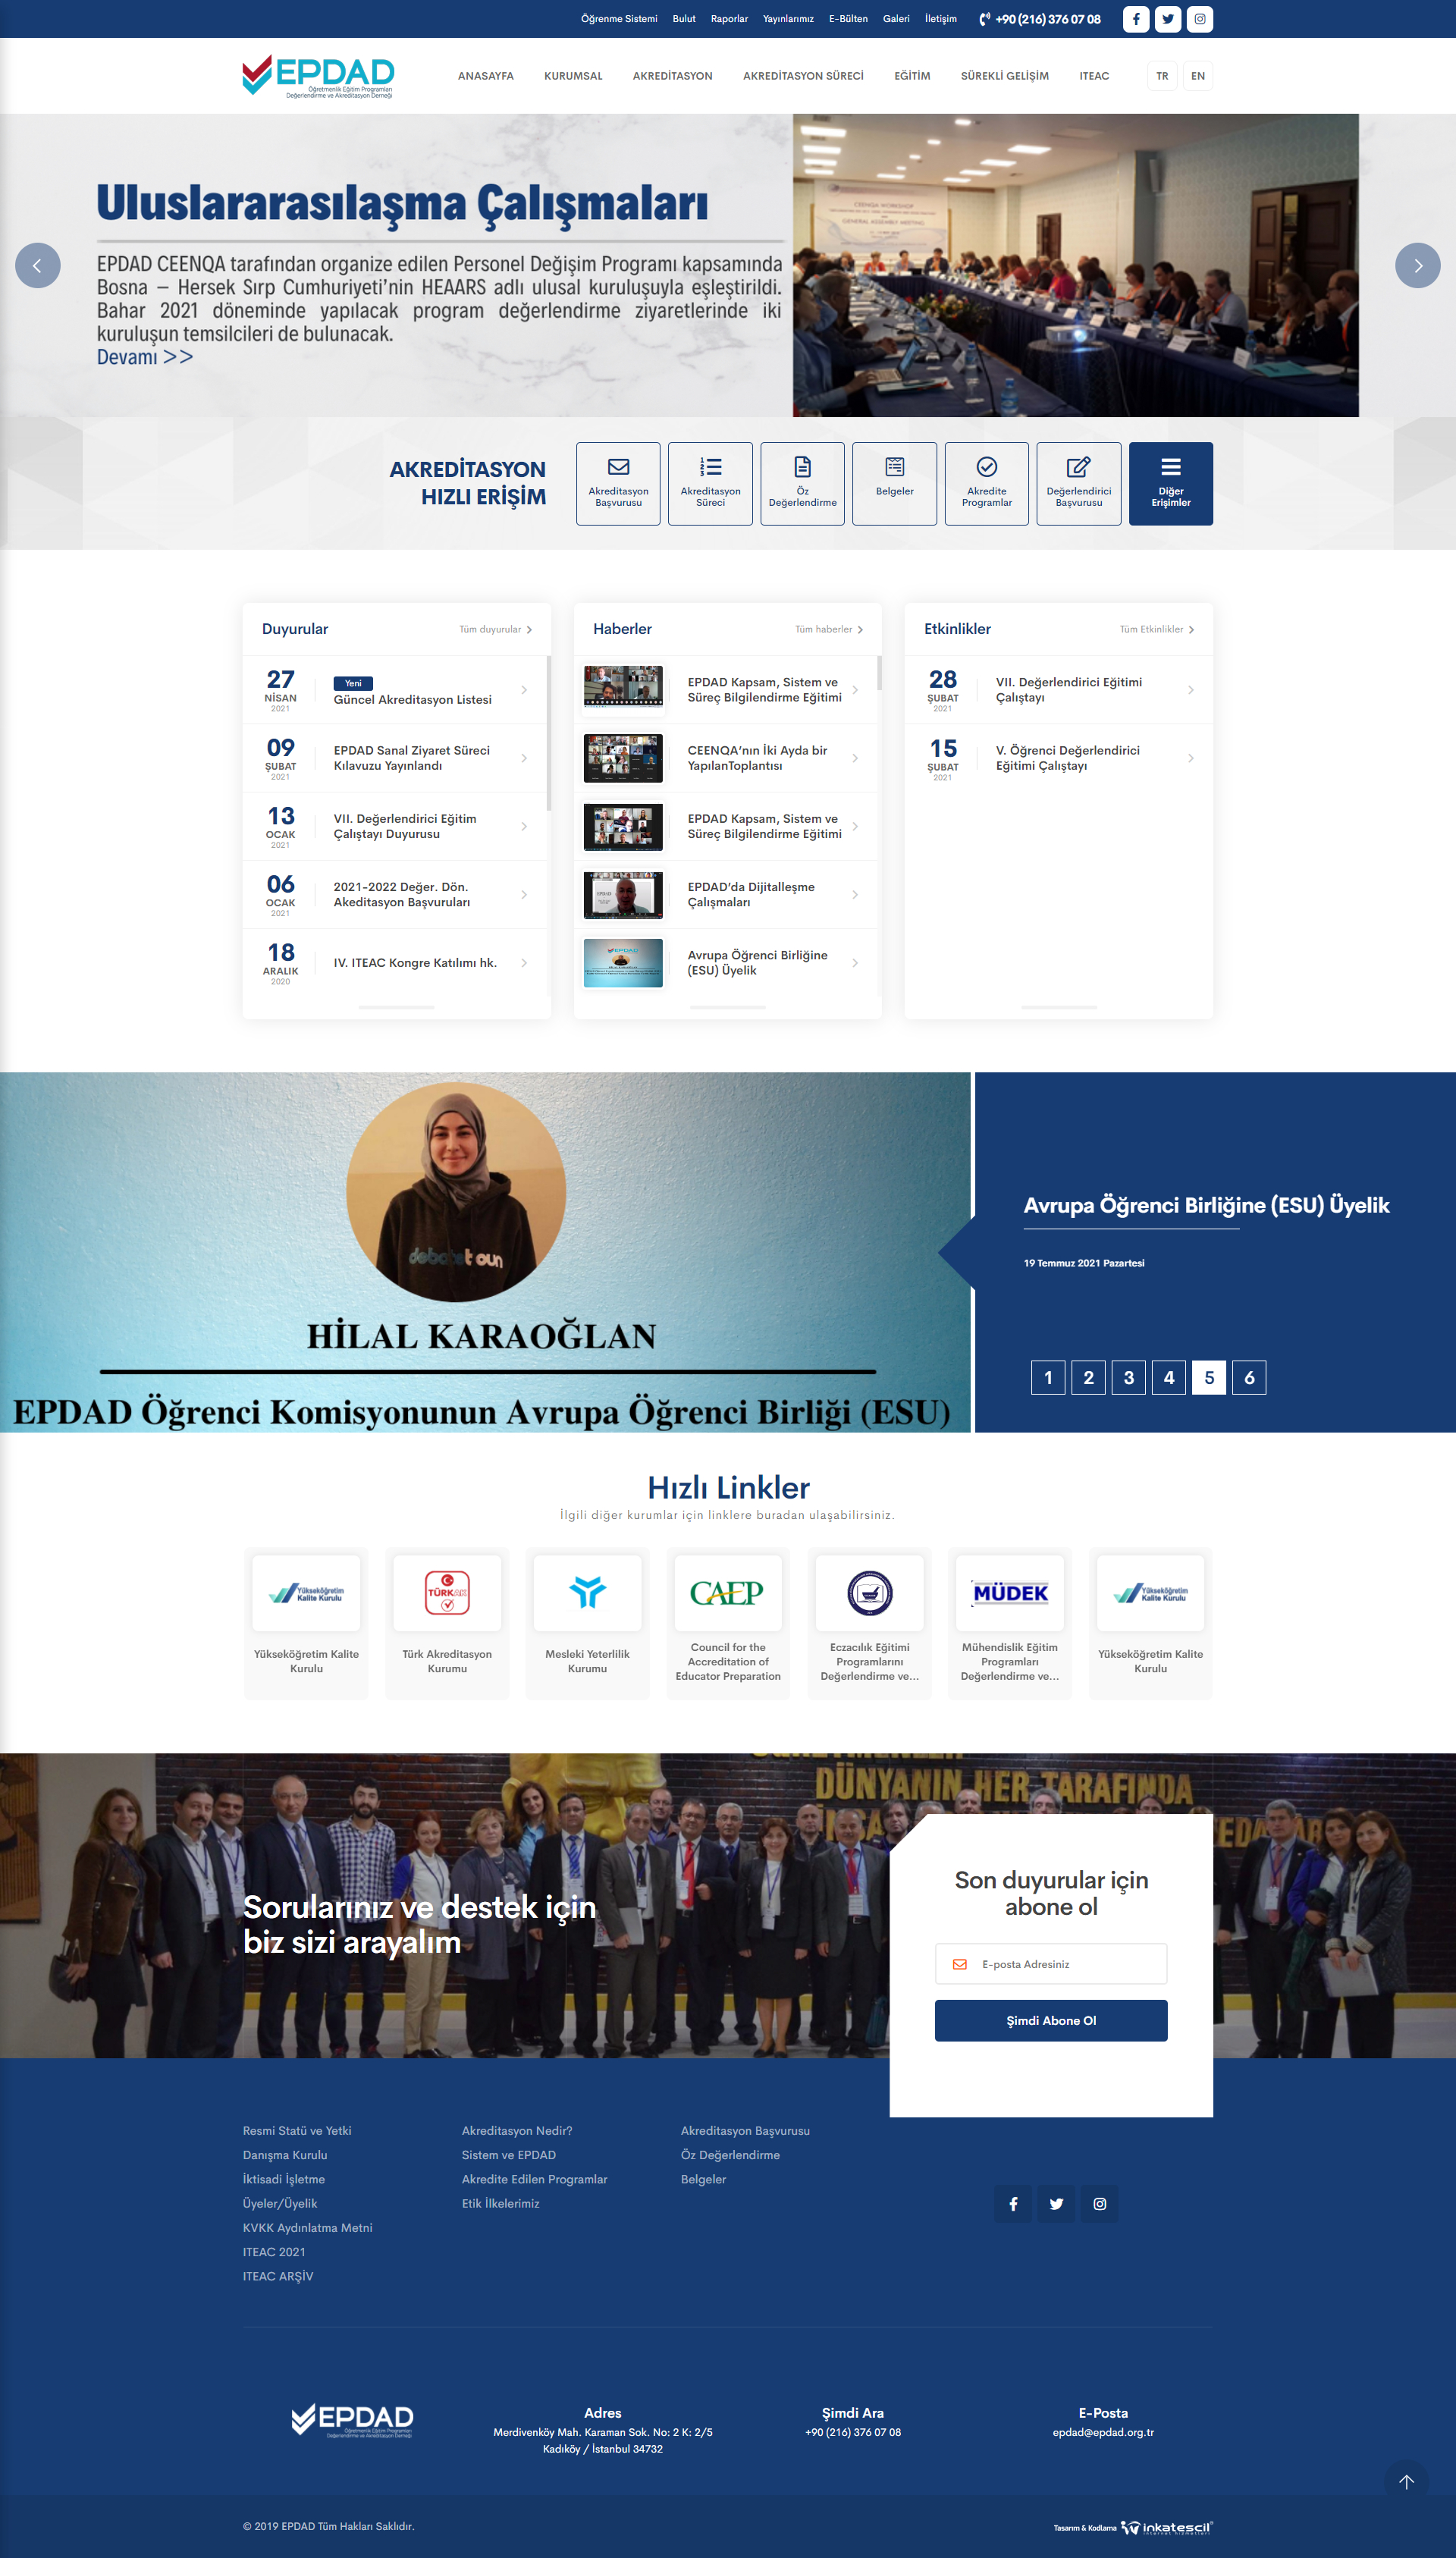Open the AKREDİTASYON SÜRECİ menu

(803, 76)
